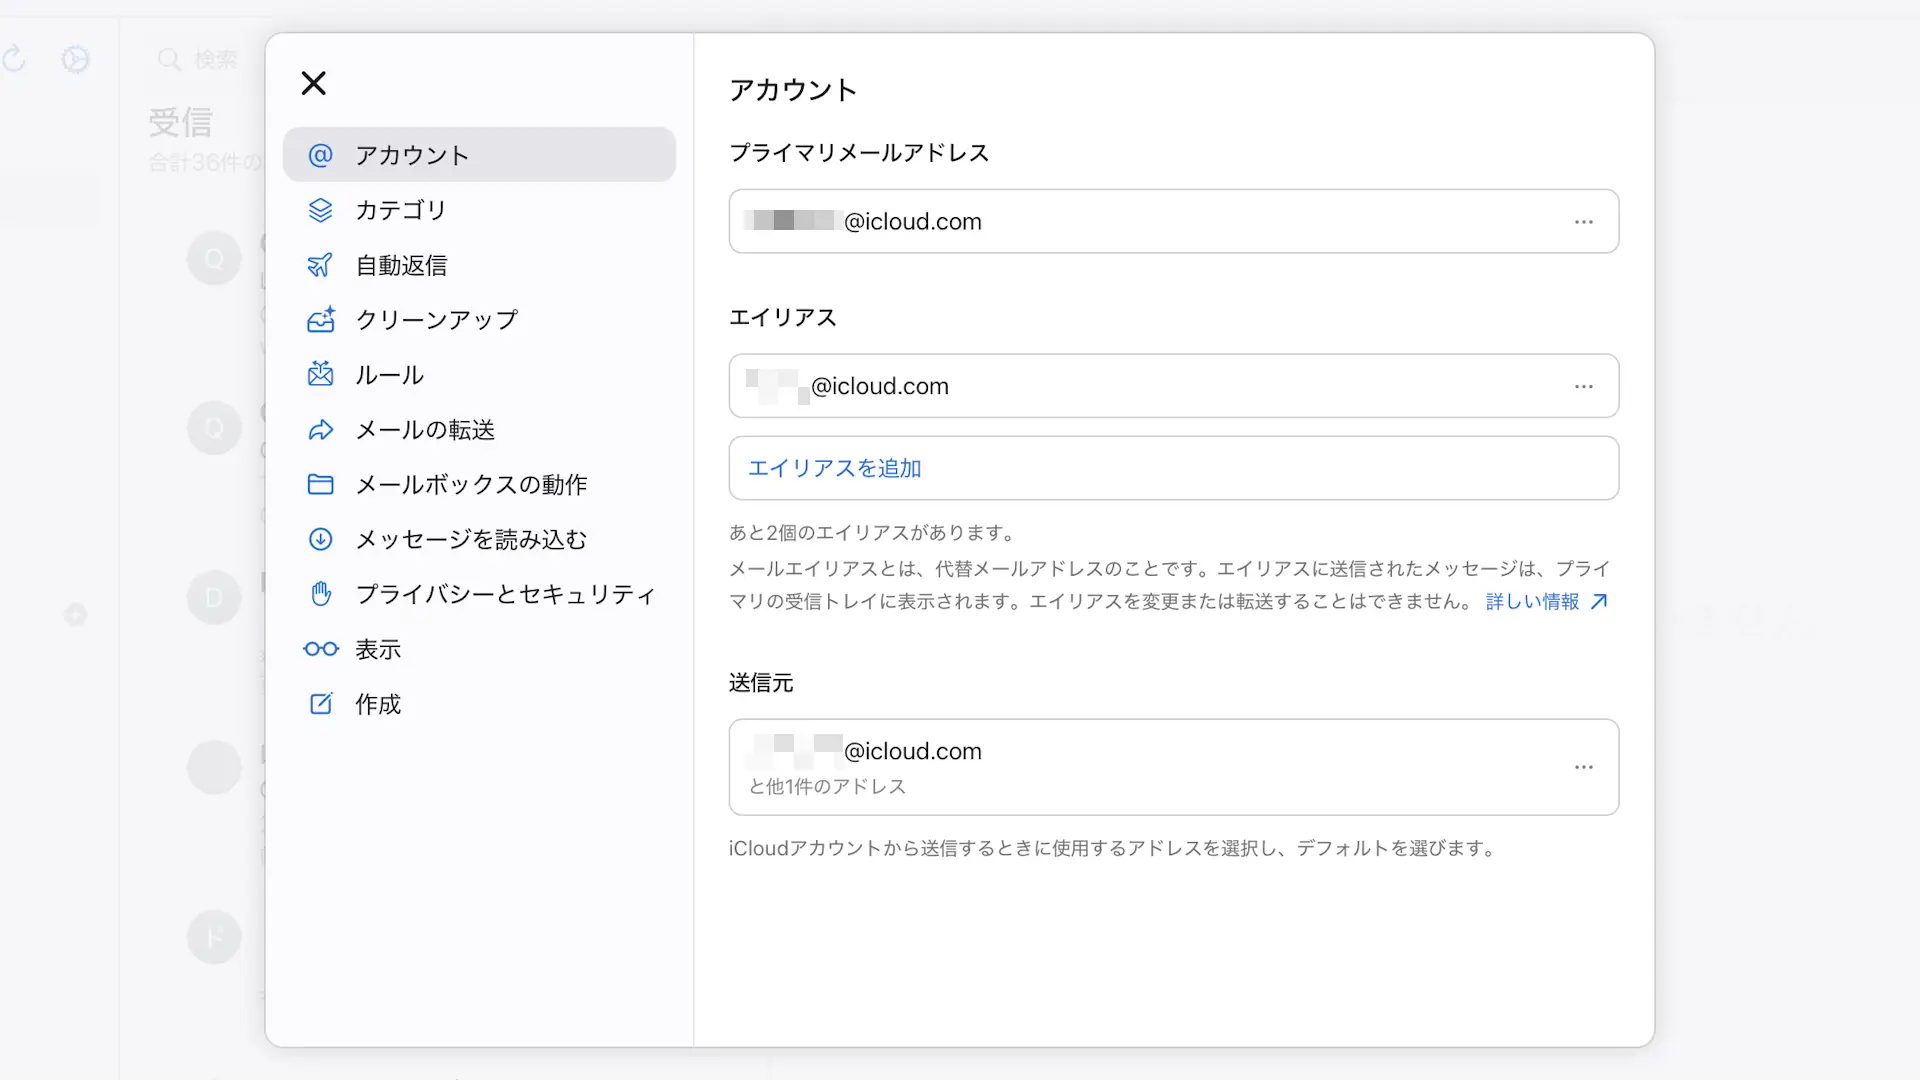
Task: Click the Account @ icon in the sidebar
Action: [x=320, y=155]
